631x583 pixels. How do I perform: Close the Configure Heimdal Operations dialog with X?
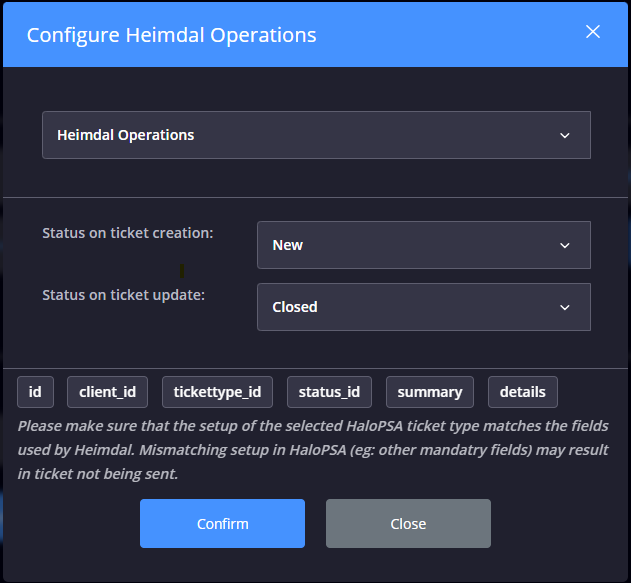pyautogui.click(x=592, y=32)
